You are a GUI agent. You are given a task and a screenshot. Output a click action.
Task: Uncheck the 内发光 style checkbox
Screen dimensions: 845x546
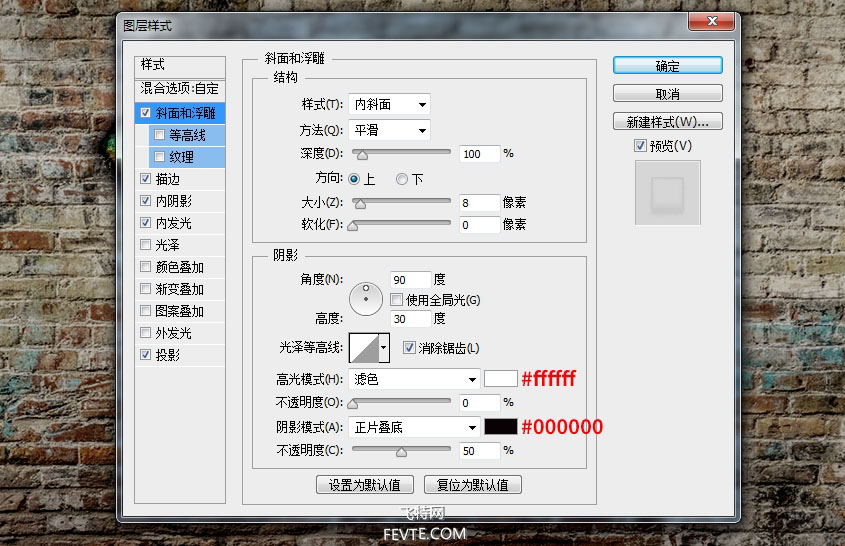(x=145, y=223)
